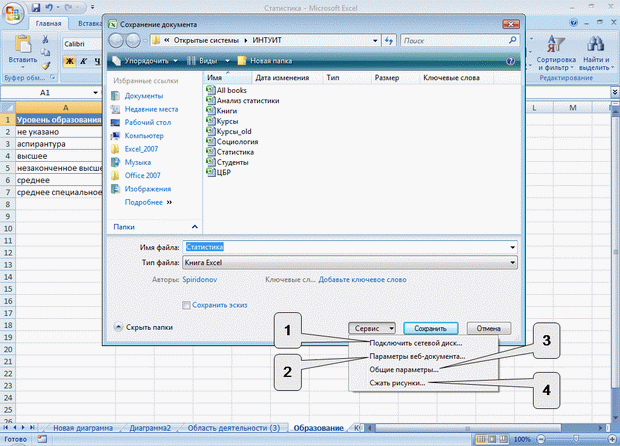Click the Back navigation arrow in dialog
Screen dimensions: 620x446
pyautogui.click(x=116, y=40)
